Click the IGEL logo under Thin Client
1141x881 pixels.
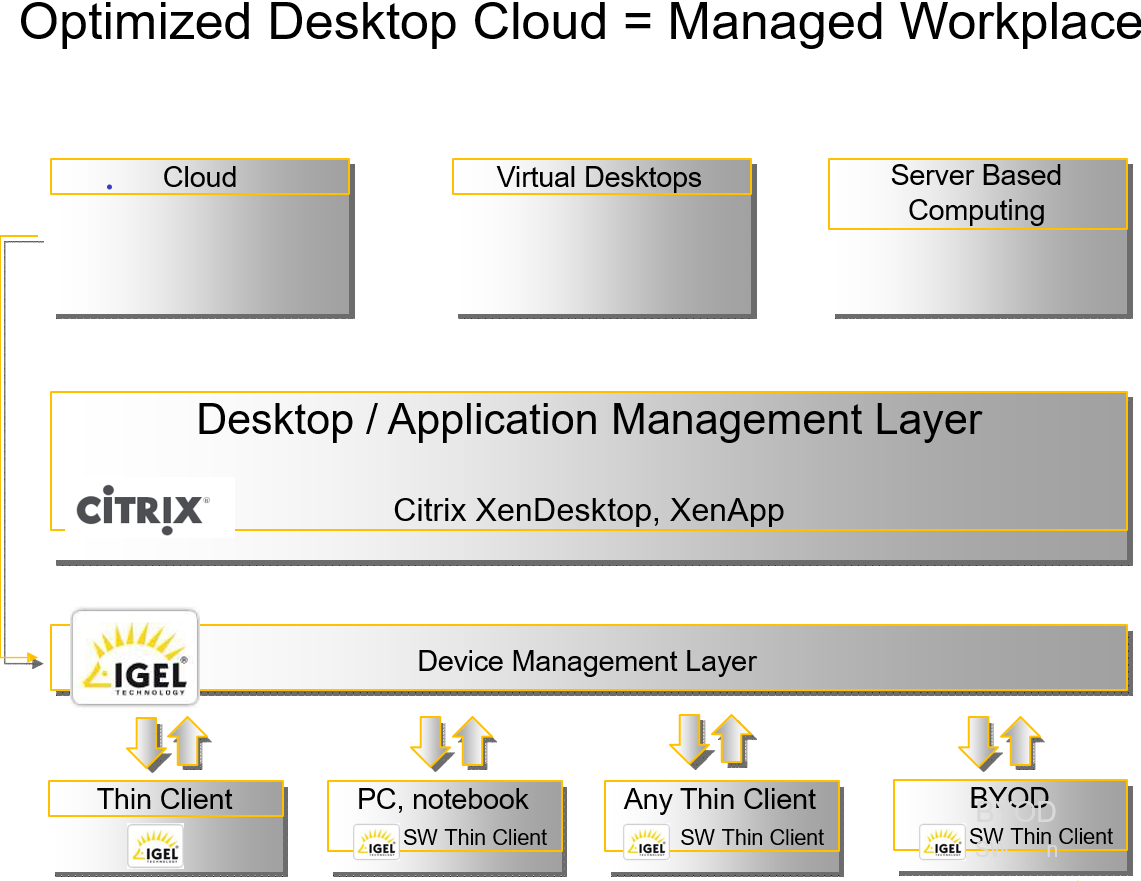pyautogui.click(x=156, y=845)
